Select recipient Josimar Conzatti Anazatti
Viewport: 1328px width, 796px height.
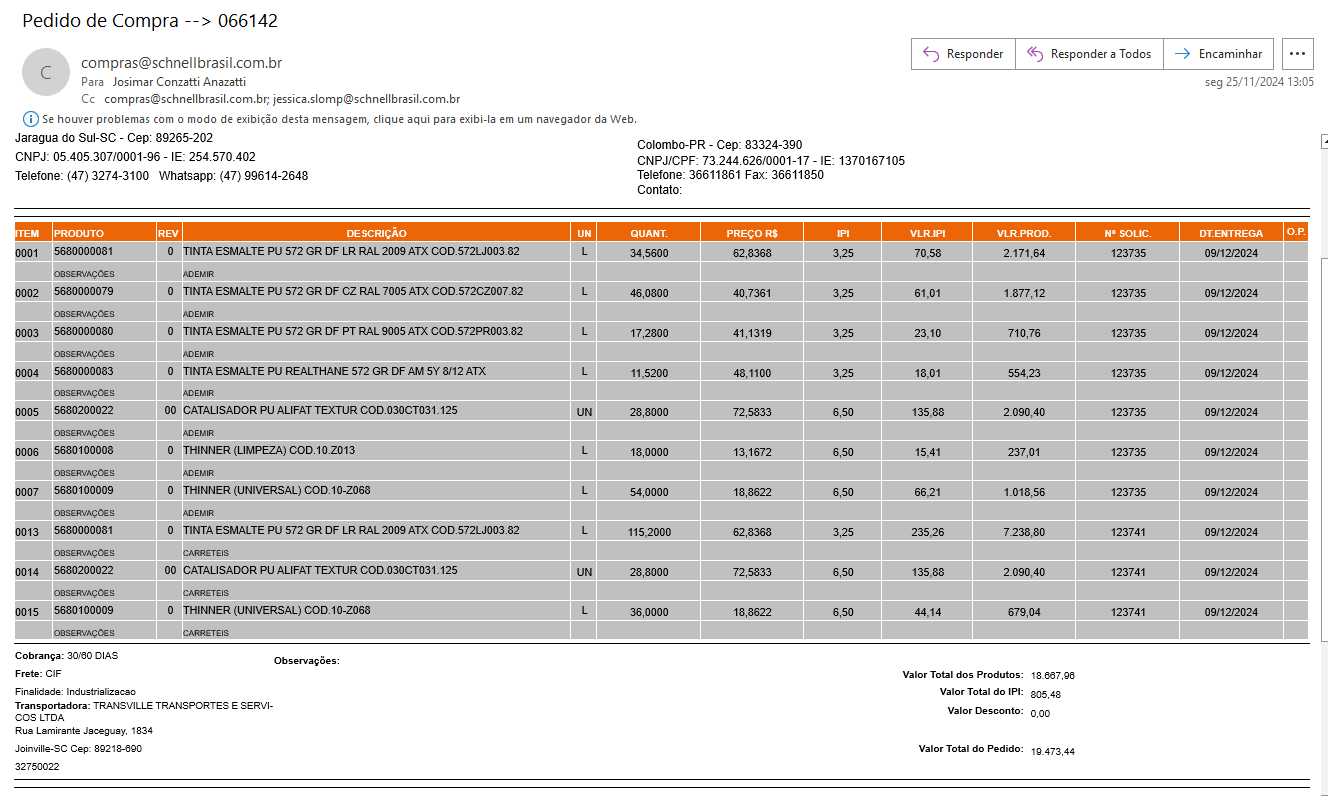[x=179, y=82]
